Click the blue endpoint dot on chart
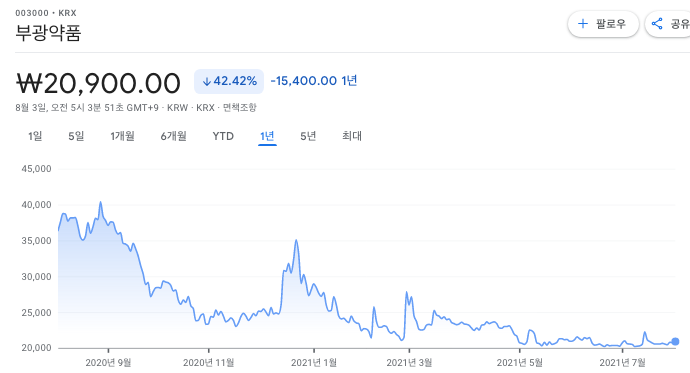The width and height of the screenshot is (690, 373). pyautogui.click(x=675, y=341)
